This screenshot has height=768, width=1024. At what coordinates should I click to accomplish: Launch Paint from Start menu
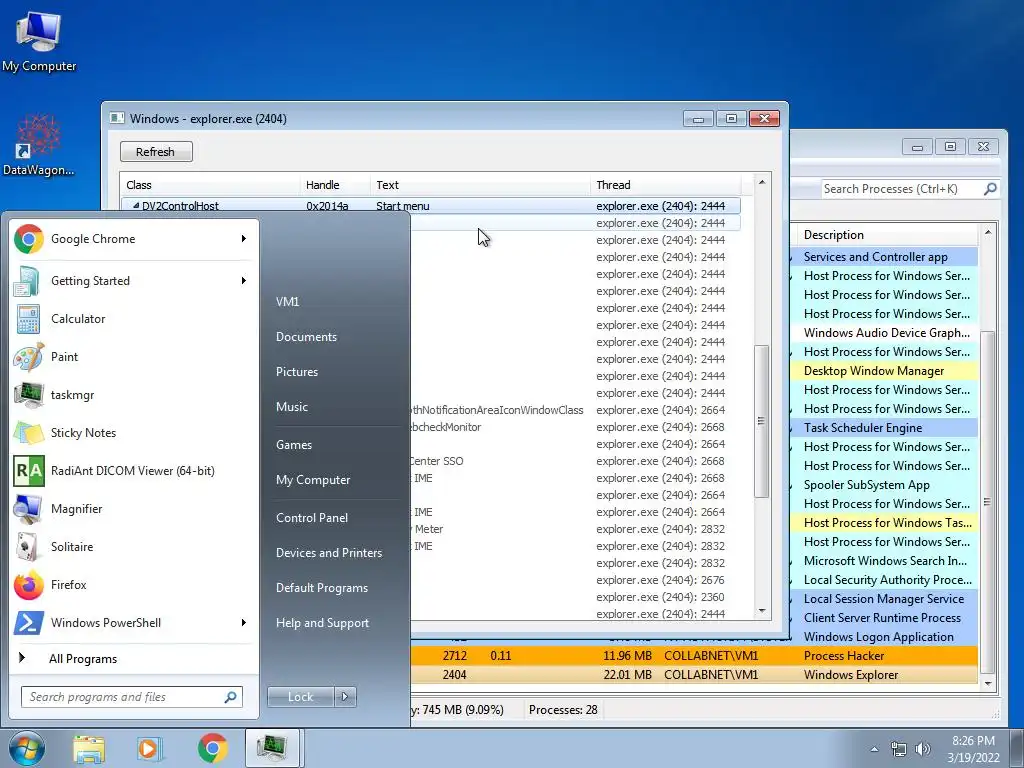(x=133, y=357)
